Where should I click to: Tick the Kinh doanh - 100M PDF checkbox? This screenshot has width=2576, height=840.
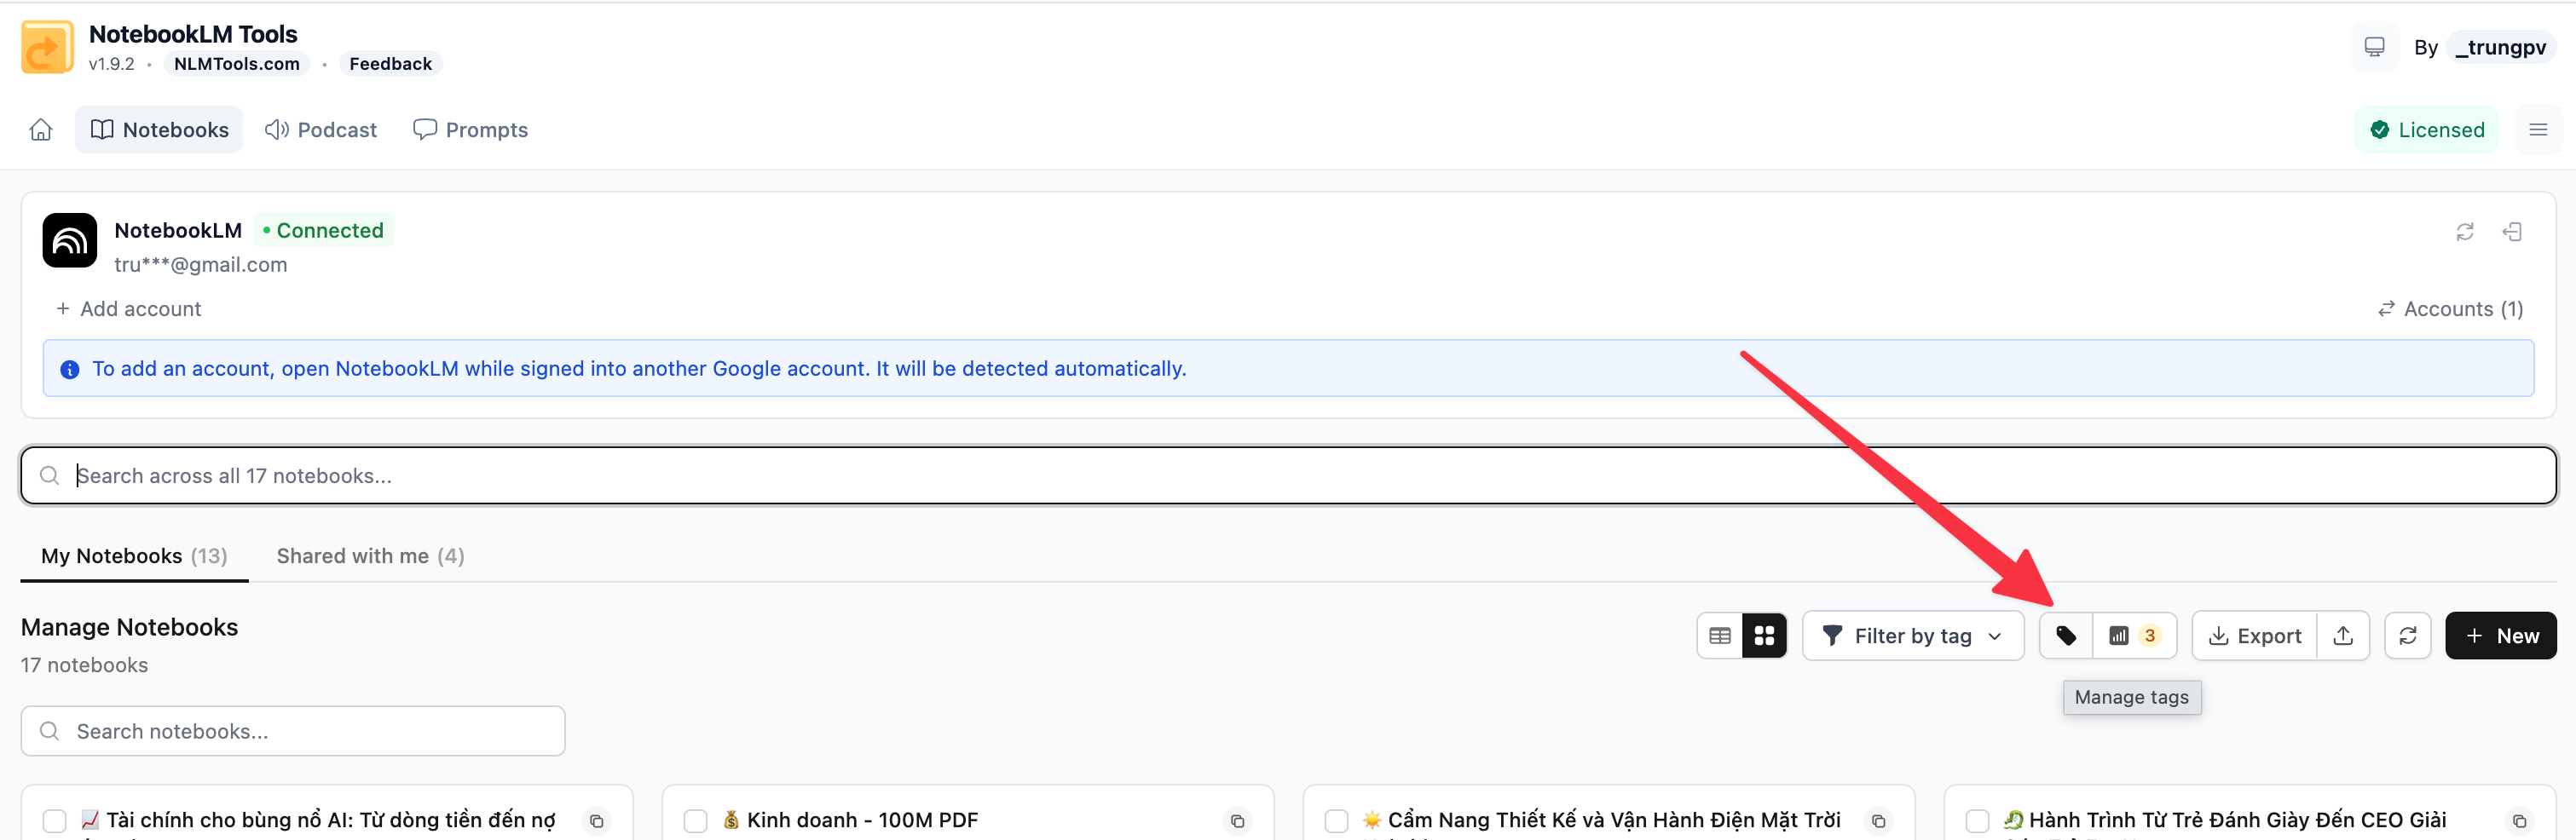[x=696, y=821]
